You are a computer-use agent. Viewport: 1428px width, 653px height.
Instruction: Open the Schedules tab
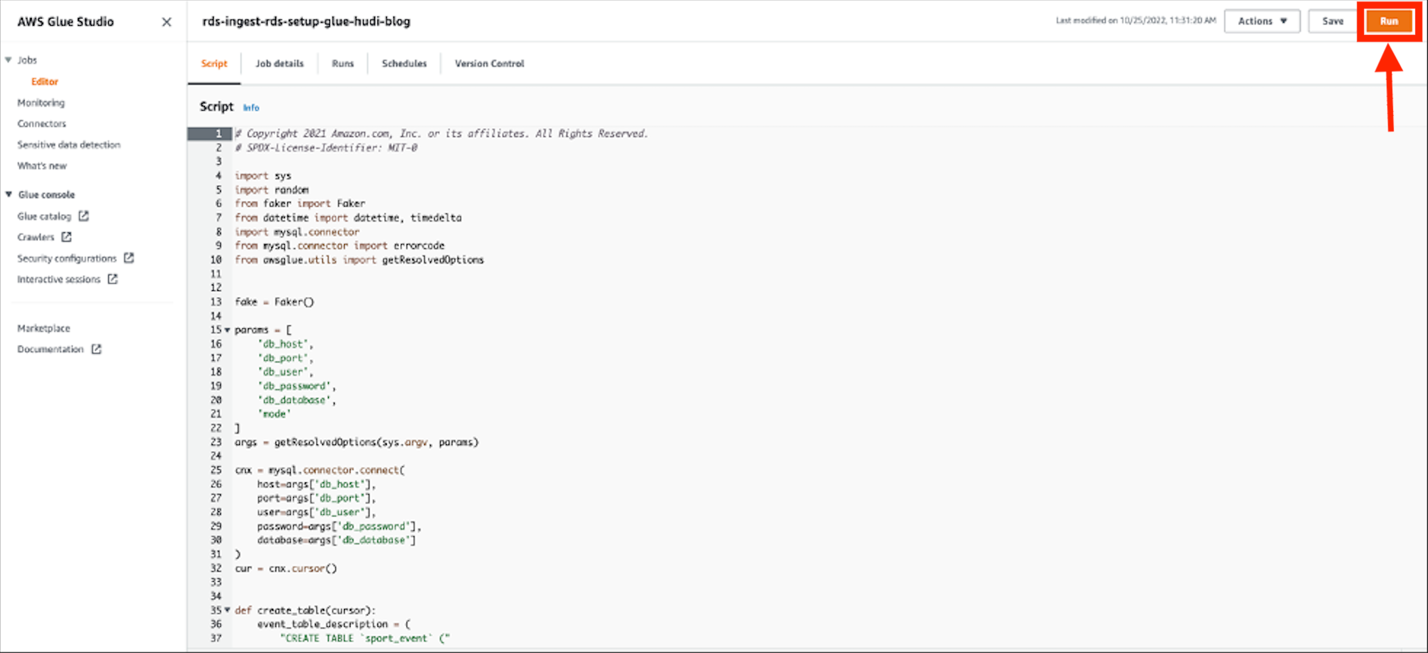[x=404, y=63]
